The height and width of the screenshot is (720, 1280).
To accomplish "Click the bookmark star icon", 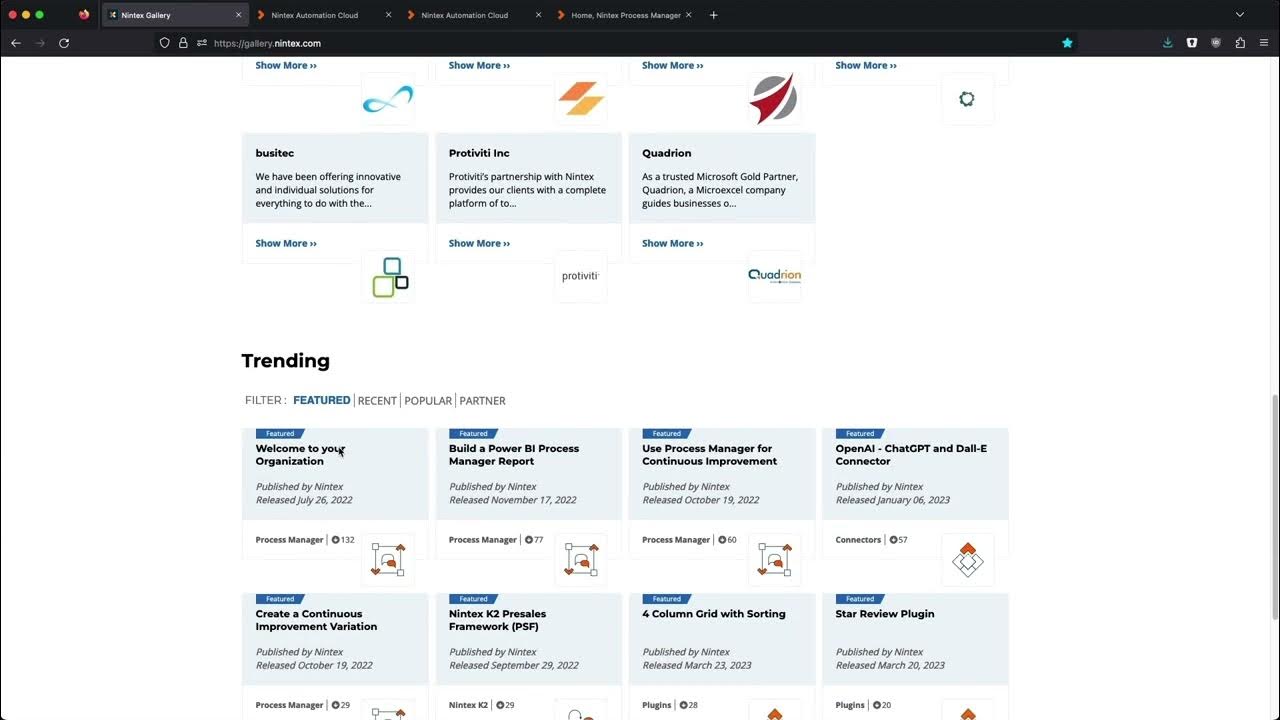I will point(1067,43).
